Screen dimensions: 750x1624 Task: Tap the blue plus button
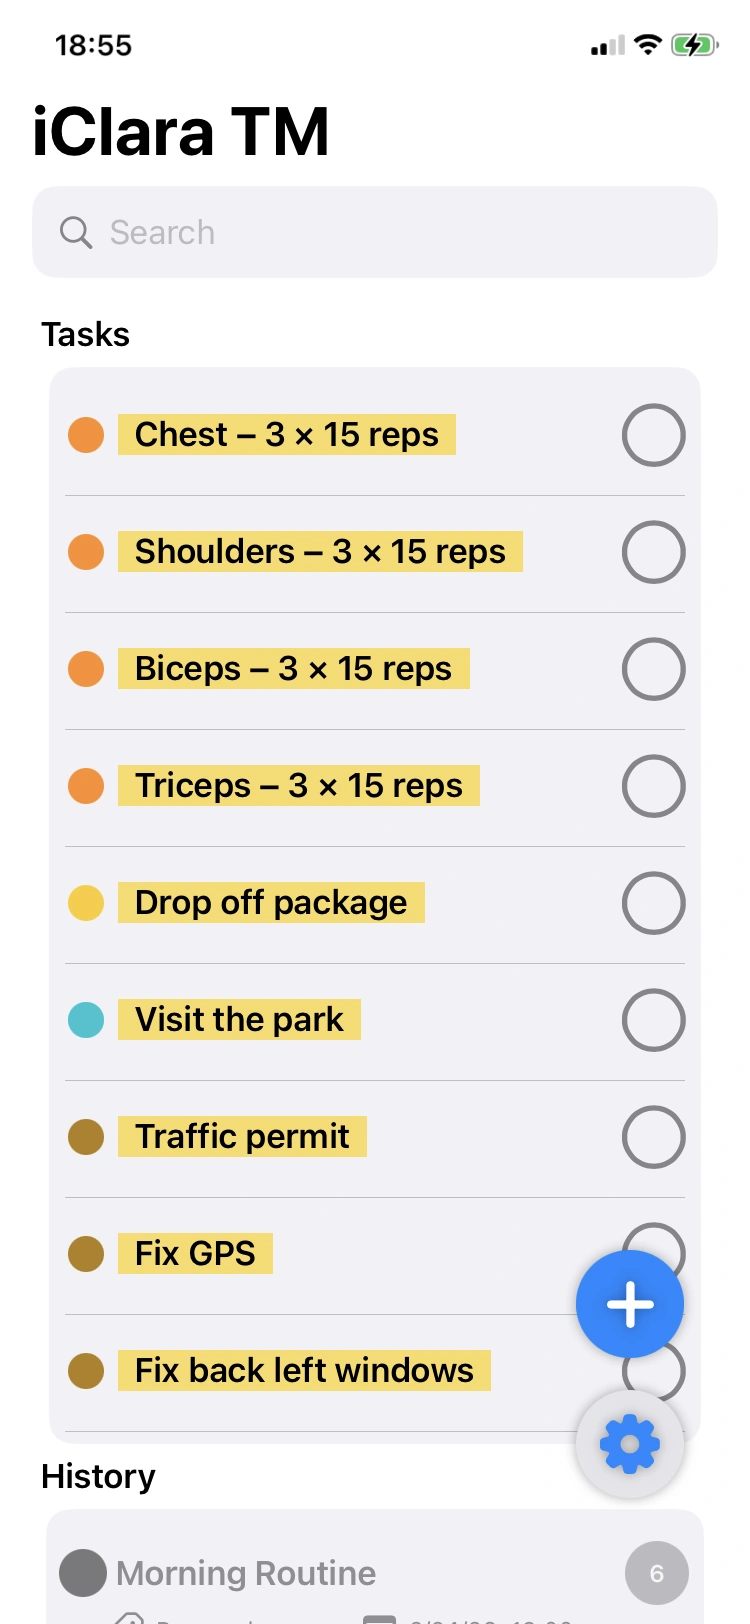pyautogui.click(x=629, y=1304)
